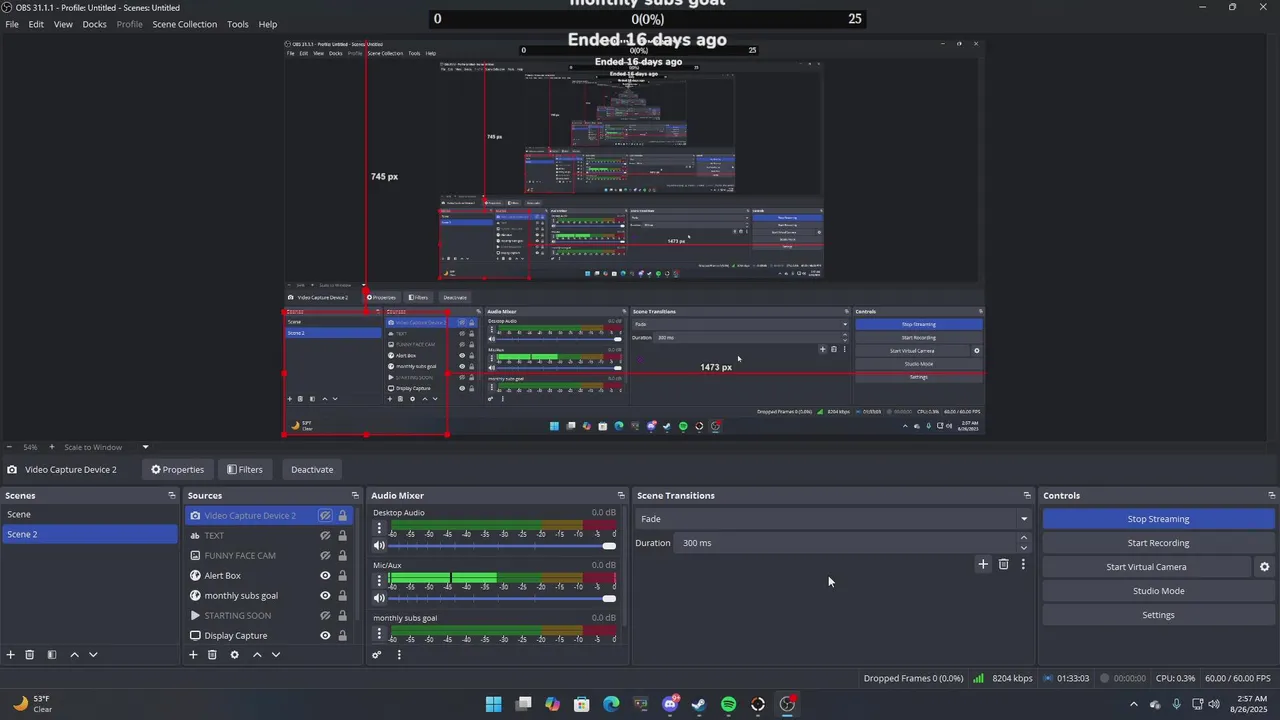Click the Deactivate button
The image size is (1280, 720).
click(312, 469)
